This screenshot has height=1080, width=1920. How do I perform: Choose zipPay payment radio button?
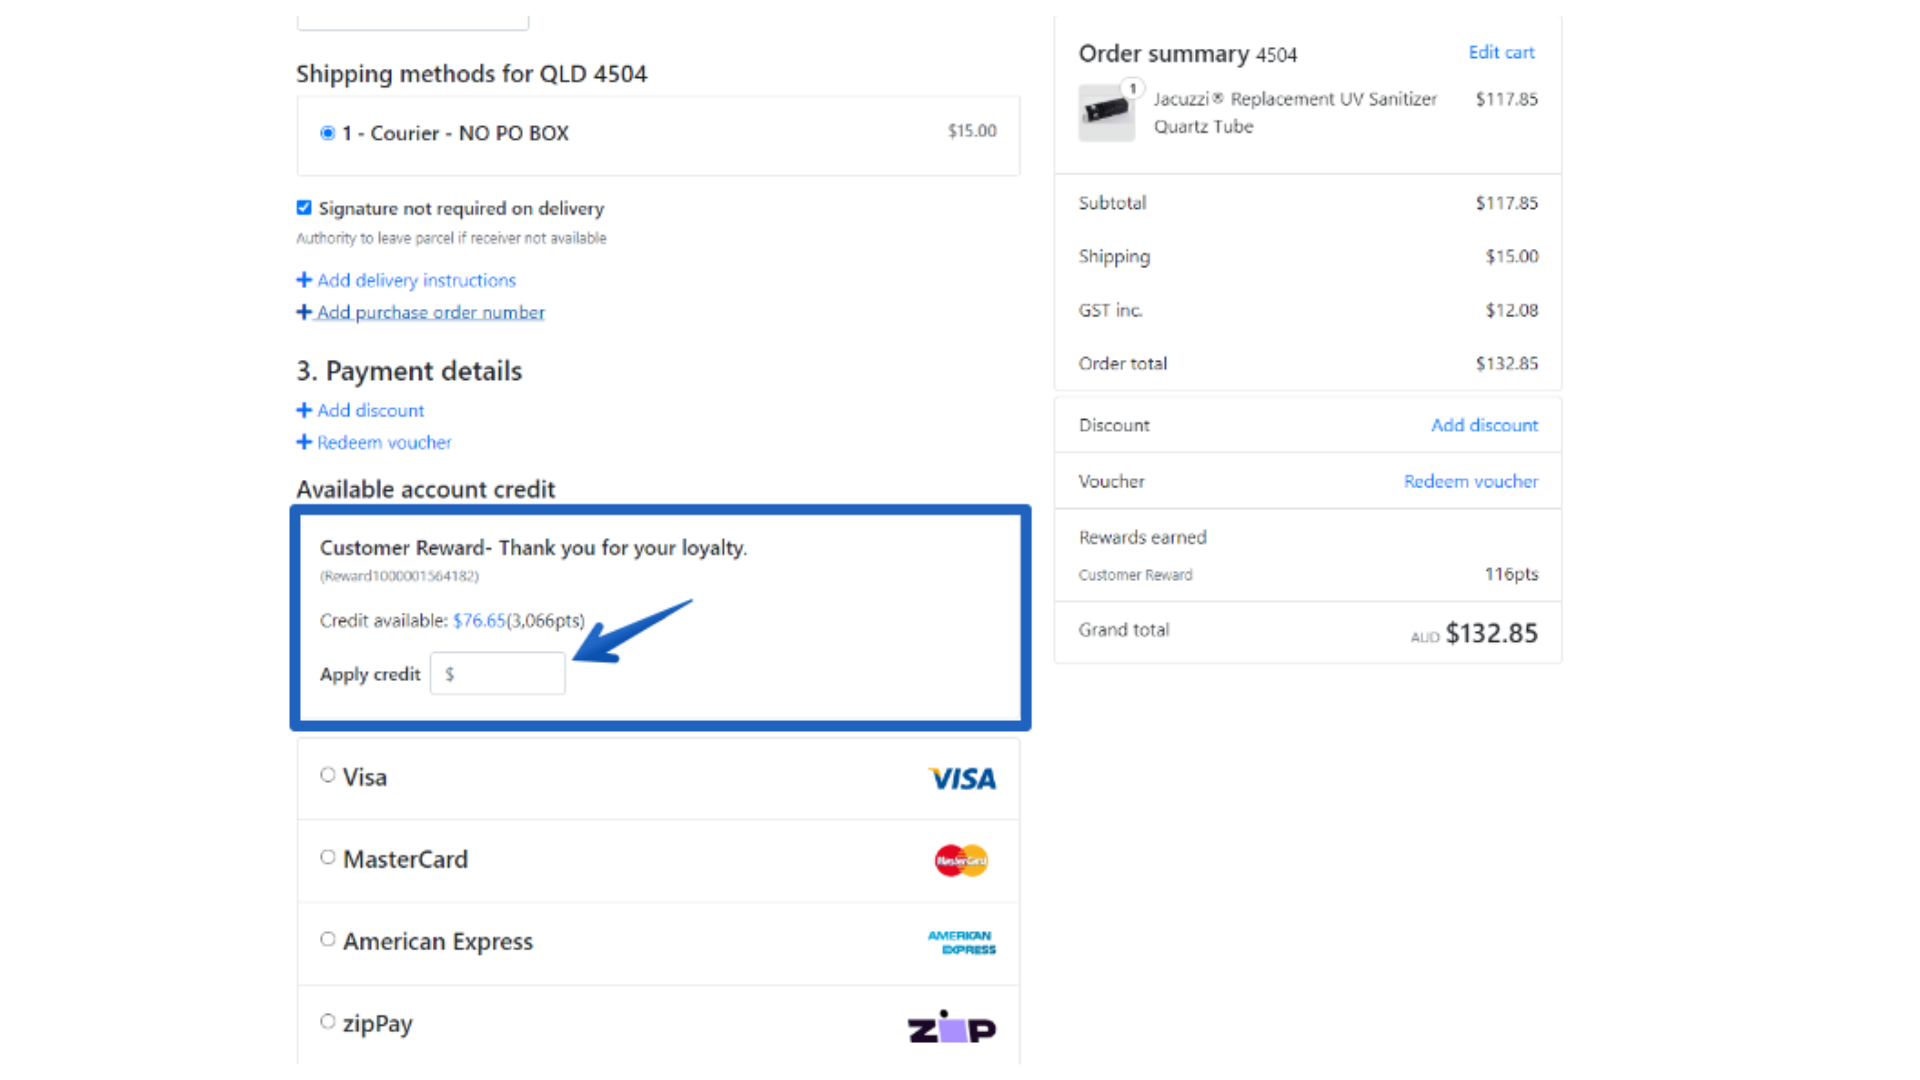[327, 1021]
